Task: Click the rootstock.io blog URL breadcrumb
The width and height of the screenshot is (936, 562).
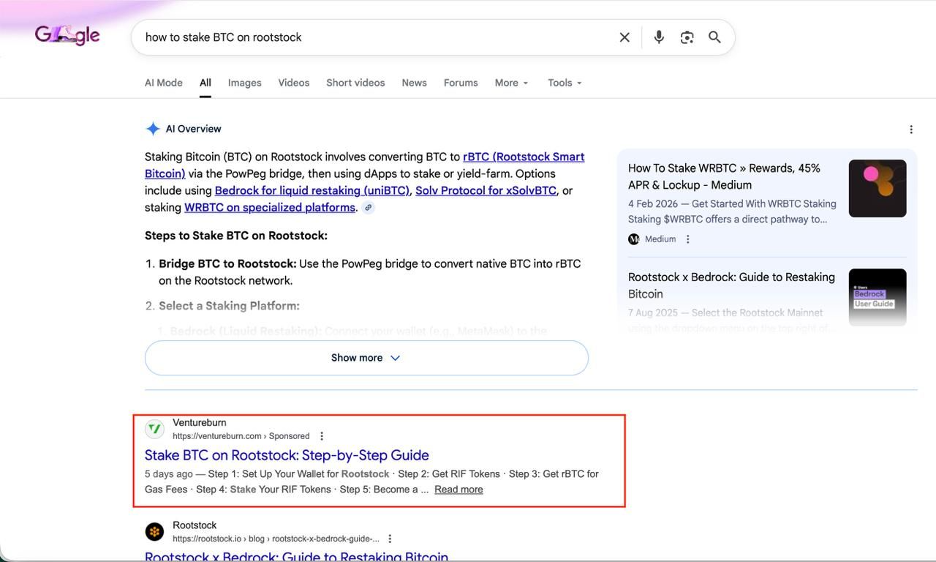Action: [x=276, y=539]
